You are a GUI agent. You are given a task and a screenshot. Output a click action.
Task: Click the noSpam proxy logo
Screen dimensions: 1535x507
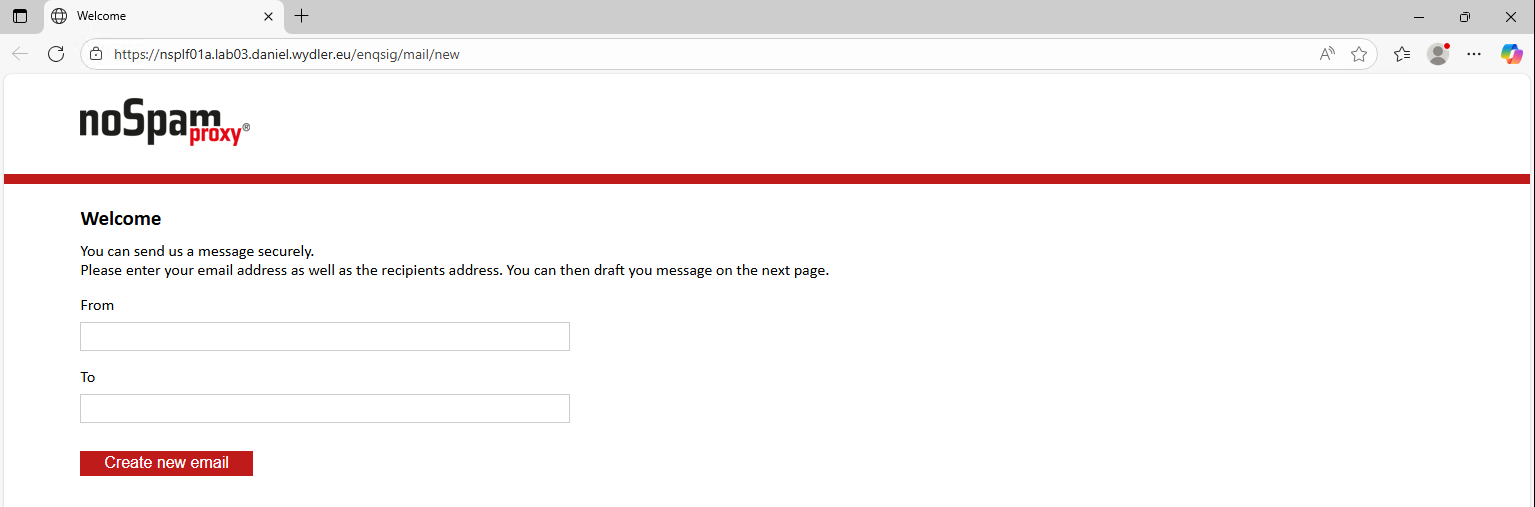[x=165, y=124]
